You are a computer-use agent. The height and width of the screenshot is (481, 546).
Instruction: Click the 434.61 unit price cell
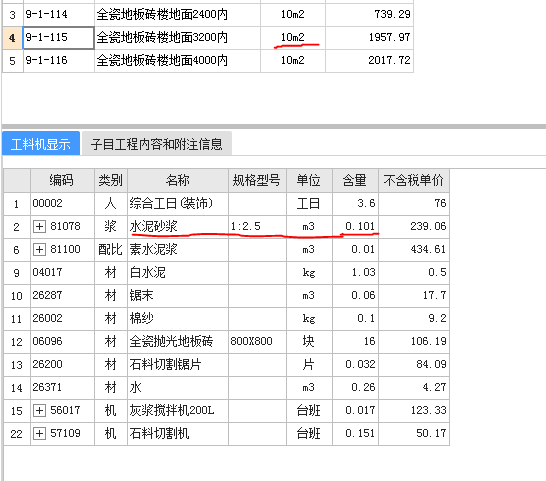click(414, 250)
